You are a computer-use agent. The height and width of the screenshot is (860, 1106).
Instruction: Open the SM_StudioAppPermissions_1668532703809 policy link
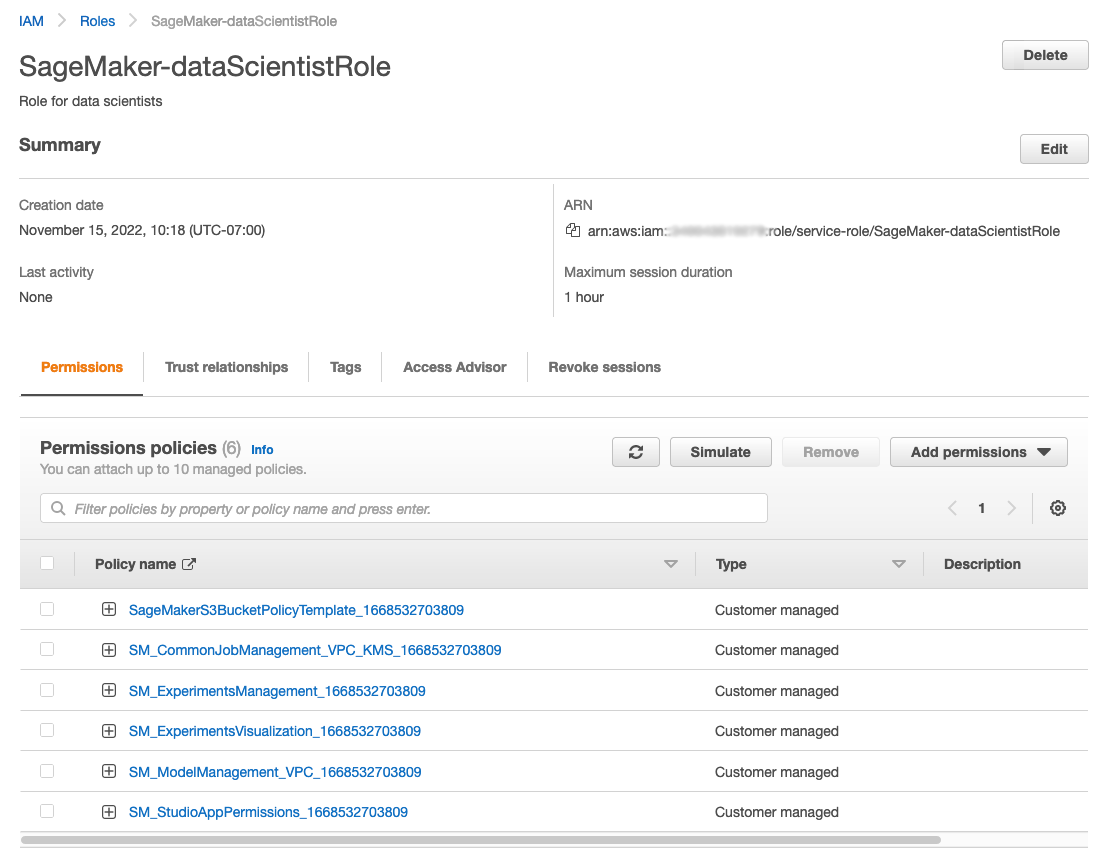pos(268,812)
